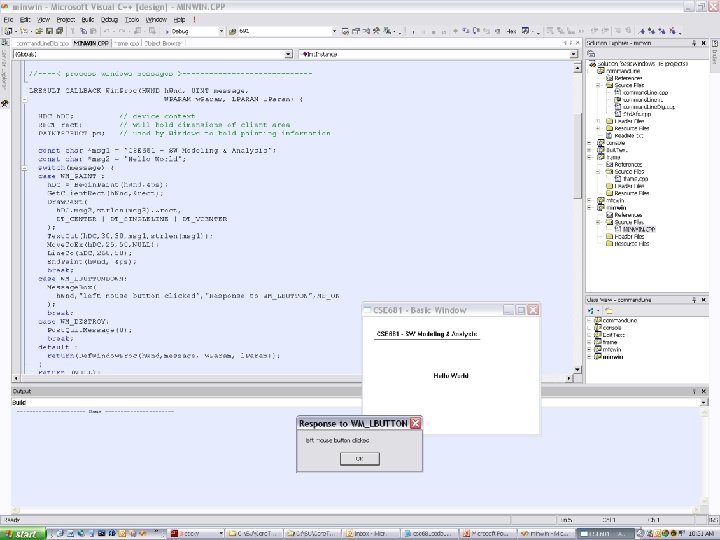Open the Globals scope dropdown

(x=286, y=54)
